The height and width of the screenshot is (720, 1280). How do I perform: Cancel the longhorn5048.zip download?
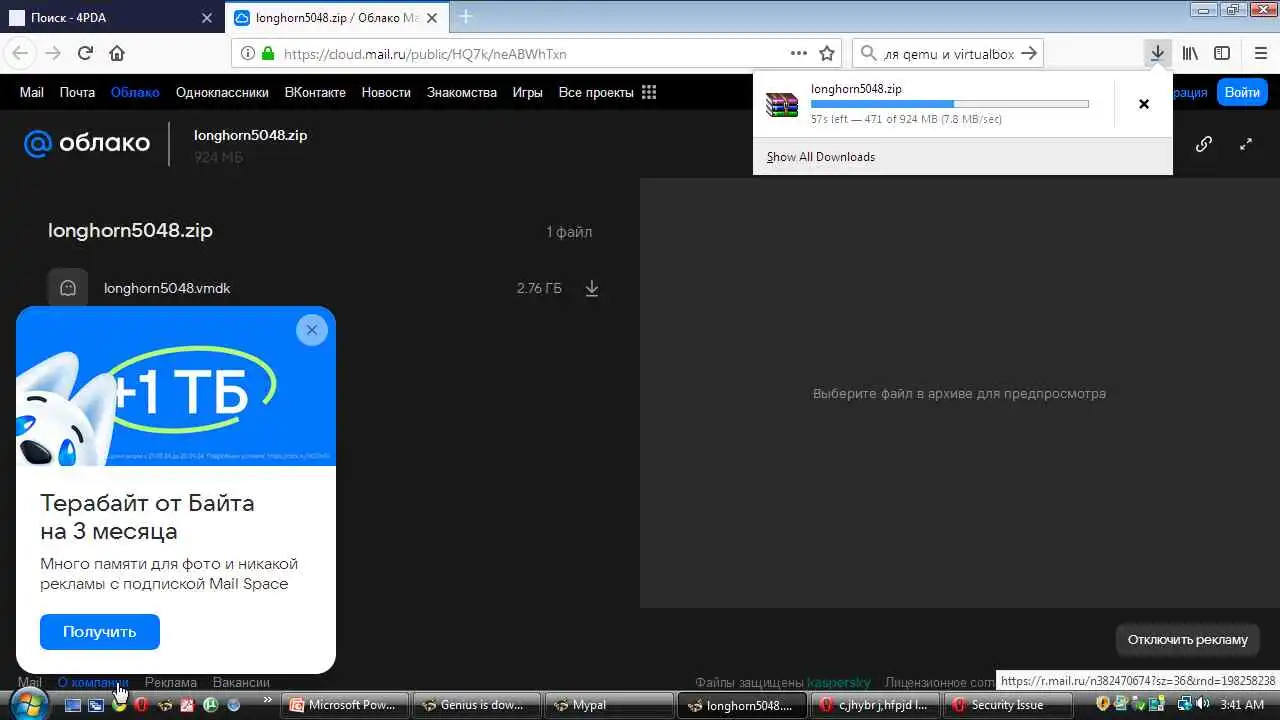click(1144, 104)
